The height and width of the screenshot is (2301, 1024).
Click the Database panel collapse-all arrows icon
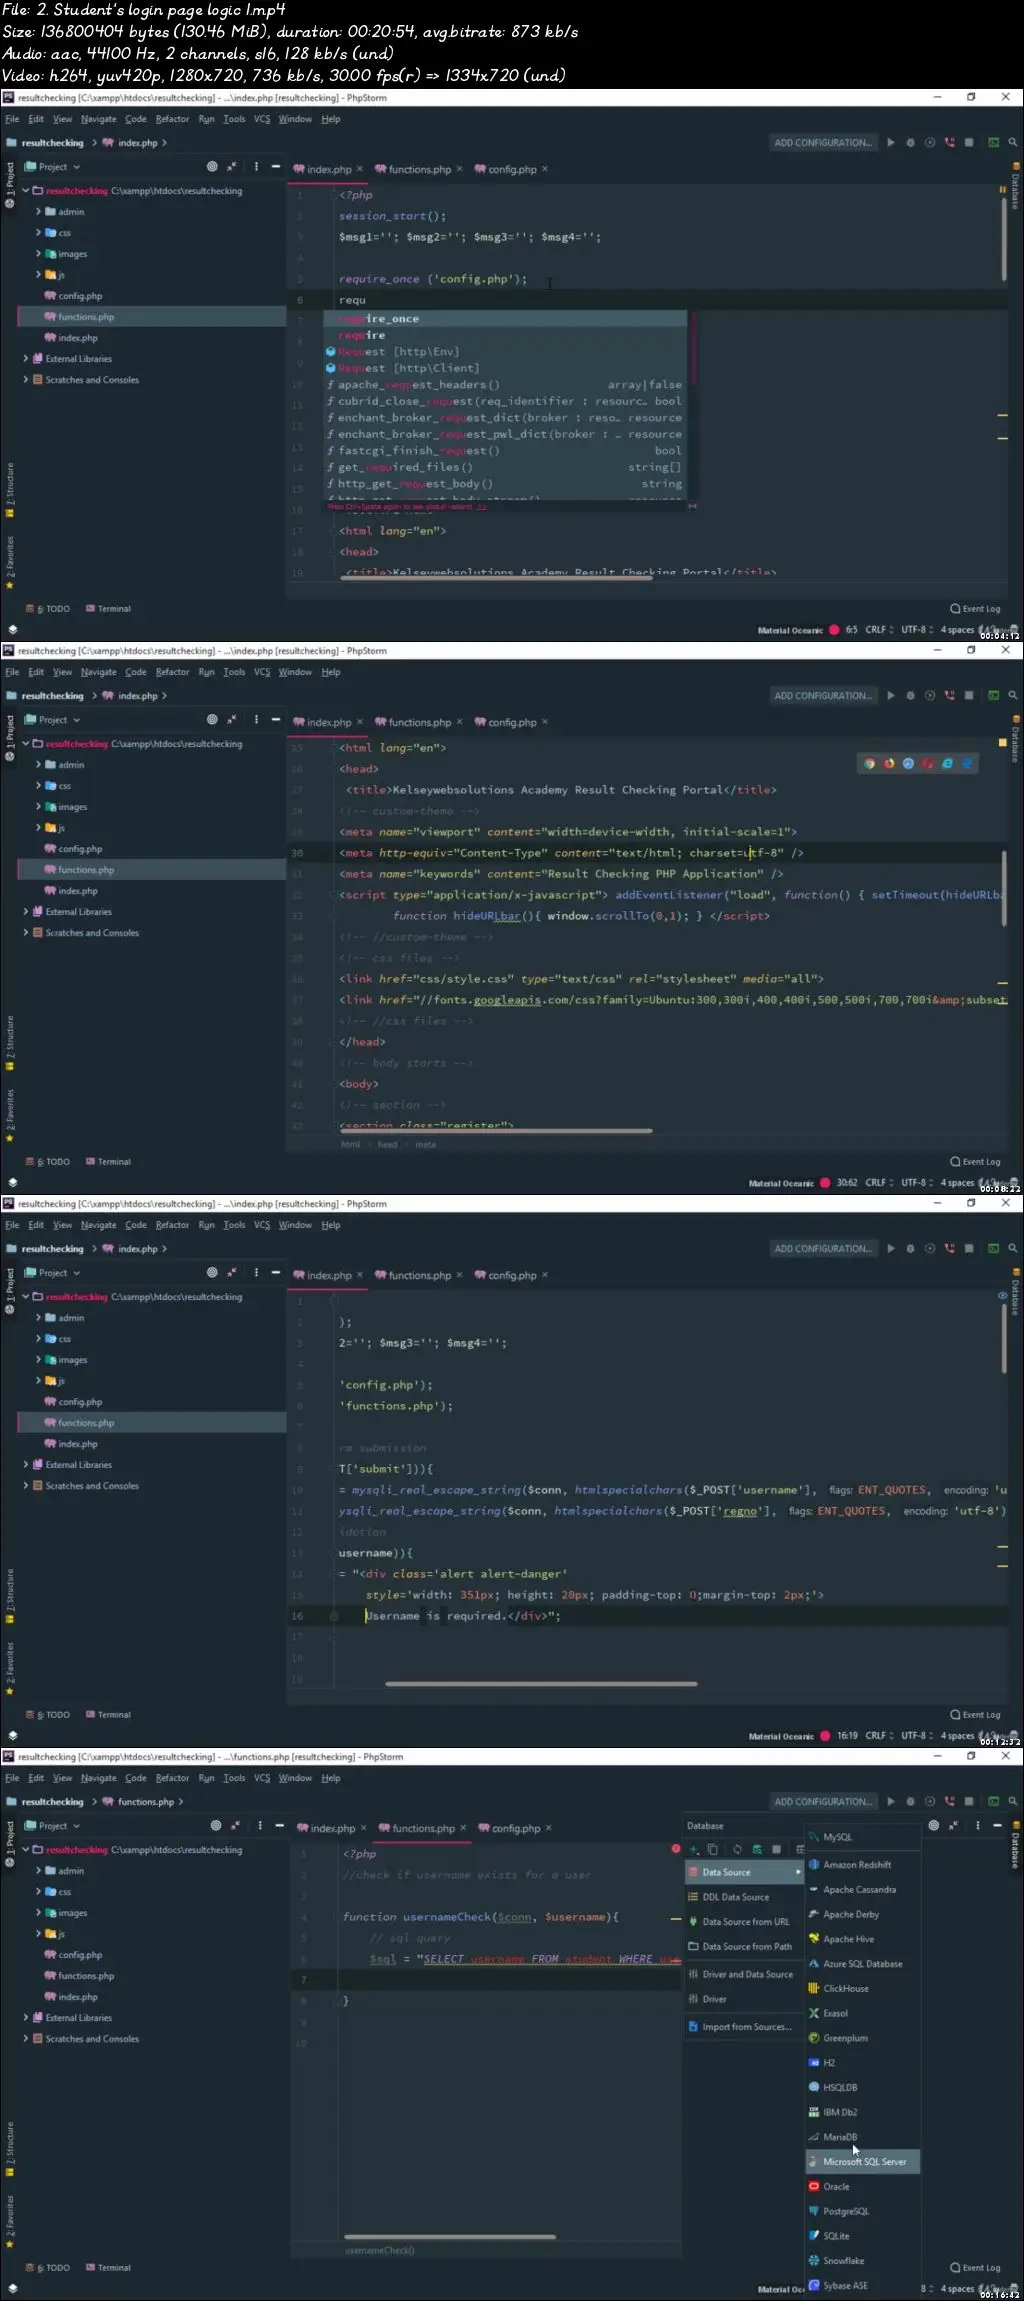point(953,1826)
